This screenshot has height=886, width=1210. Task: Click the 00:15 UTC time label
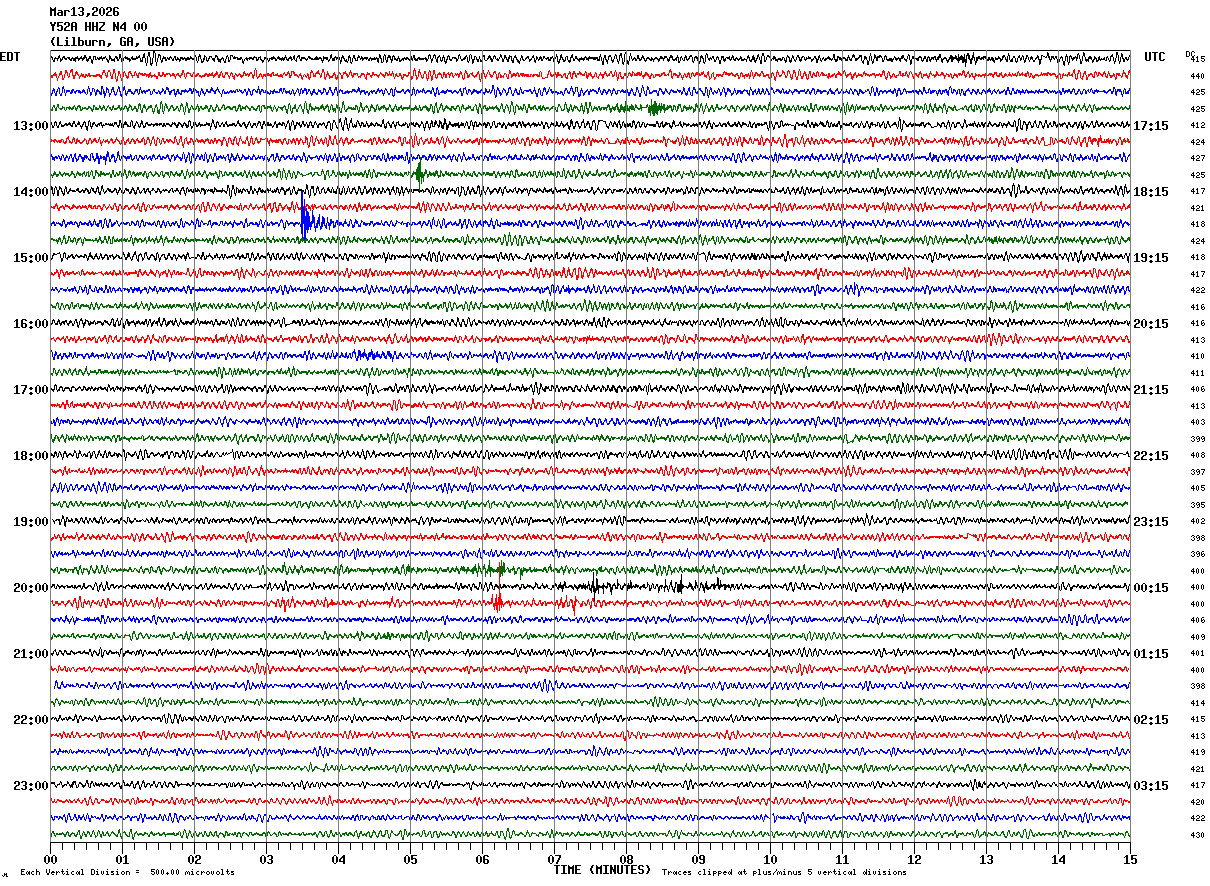(1151, 588)
